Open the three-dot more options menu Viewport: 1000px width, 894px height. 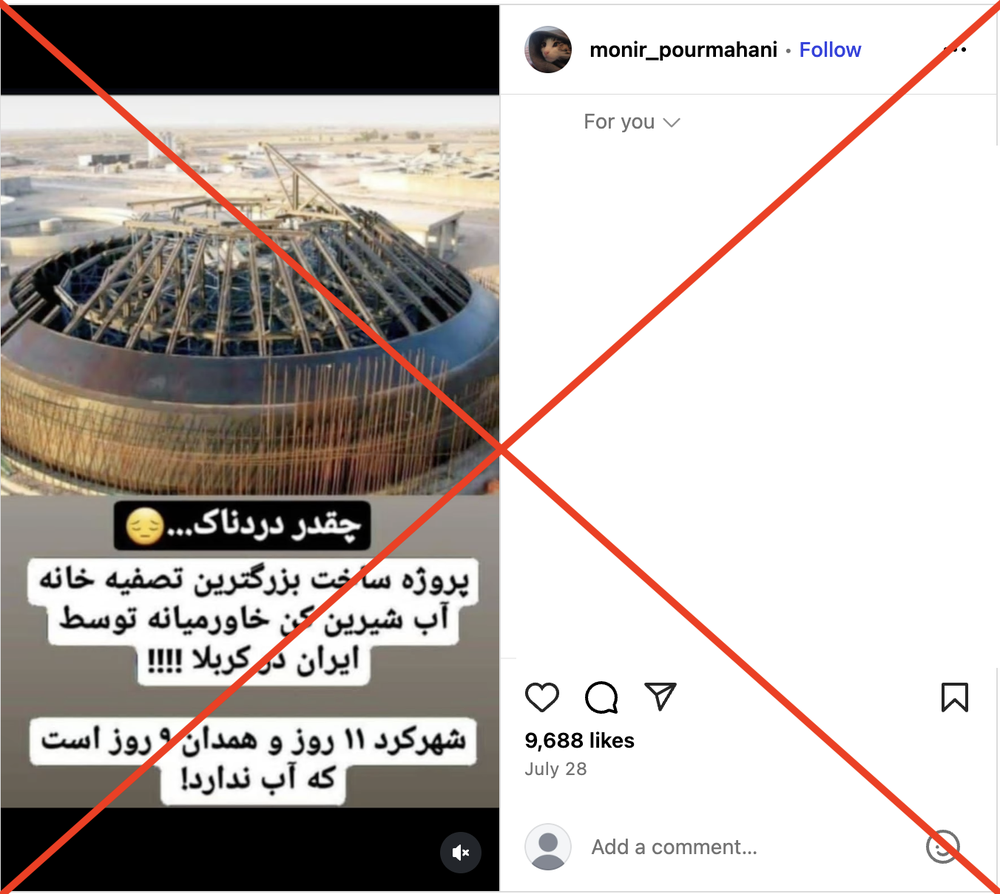point(955,50)
